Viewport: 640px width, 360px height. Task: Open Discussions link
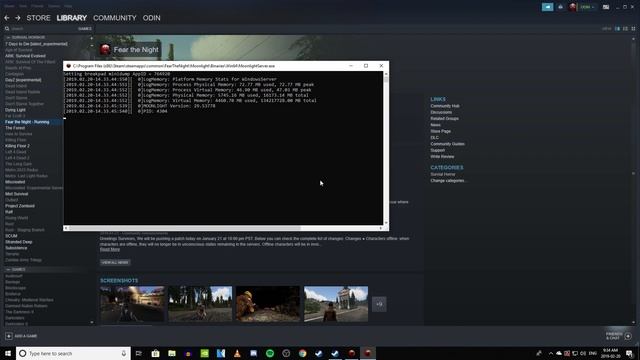point(441,112)
